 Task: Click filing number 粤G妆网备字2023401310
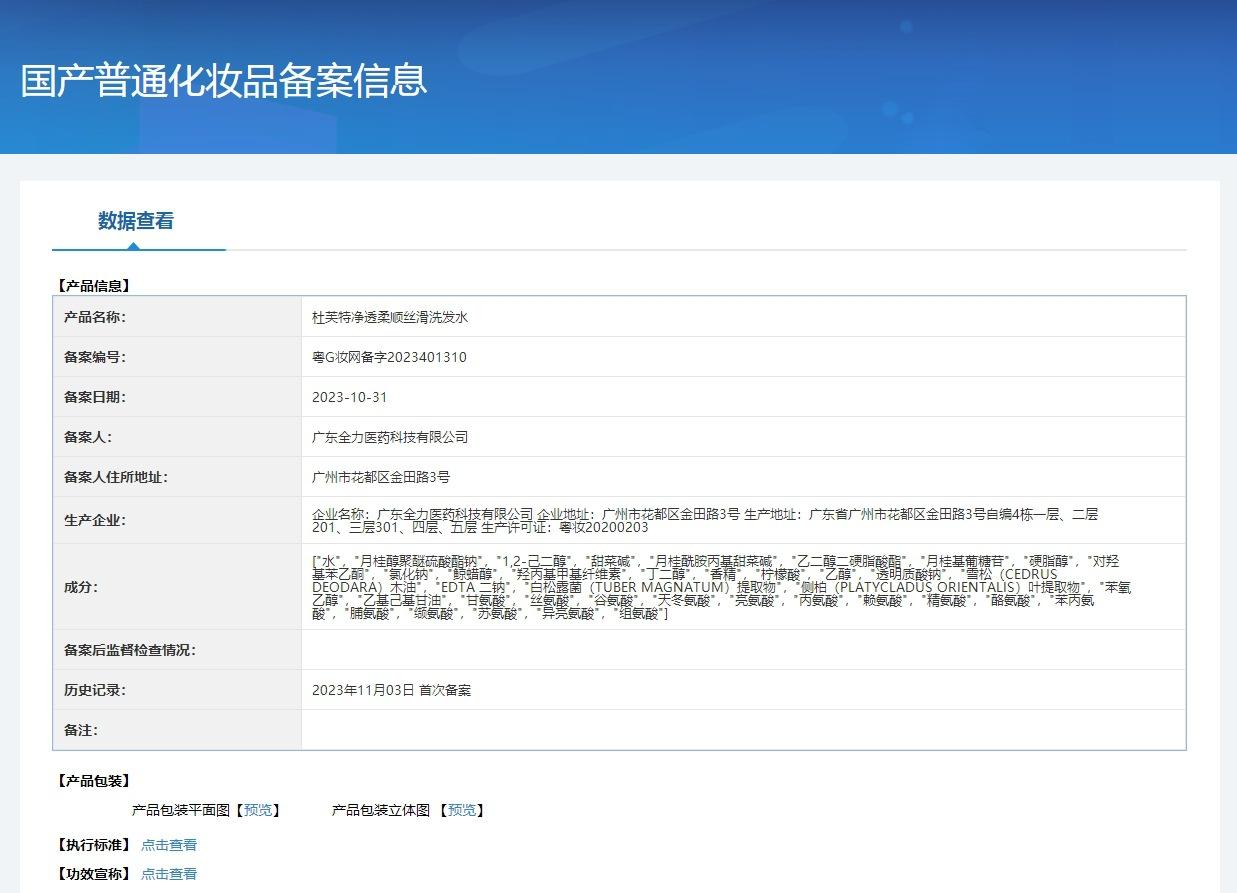click(x=389, y=357)
